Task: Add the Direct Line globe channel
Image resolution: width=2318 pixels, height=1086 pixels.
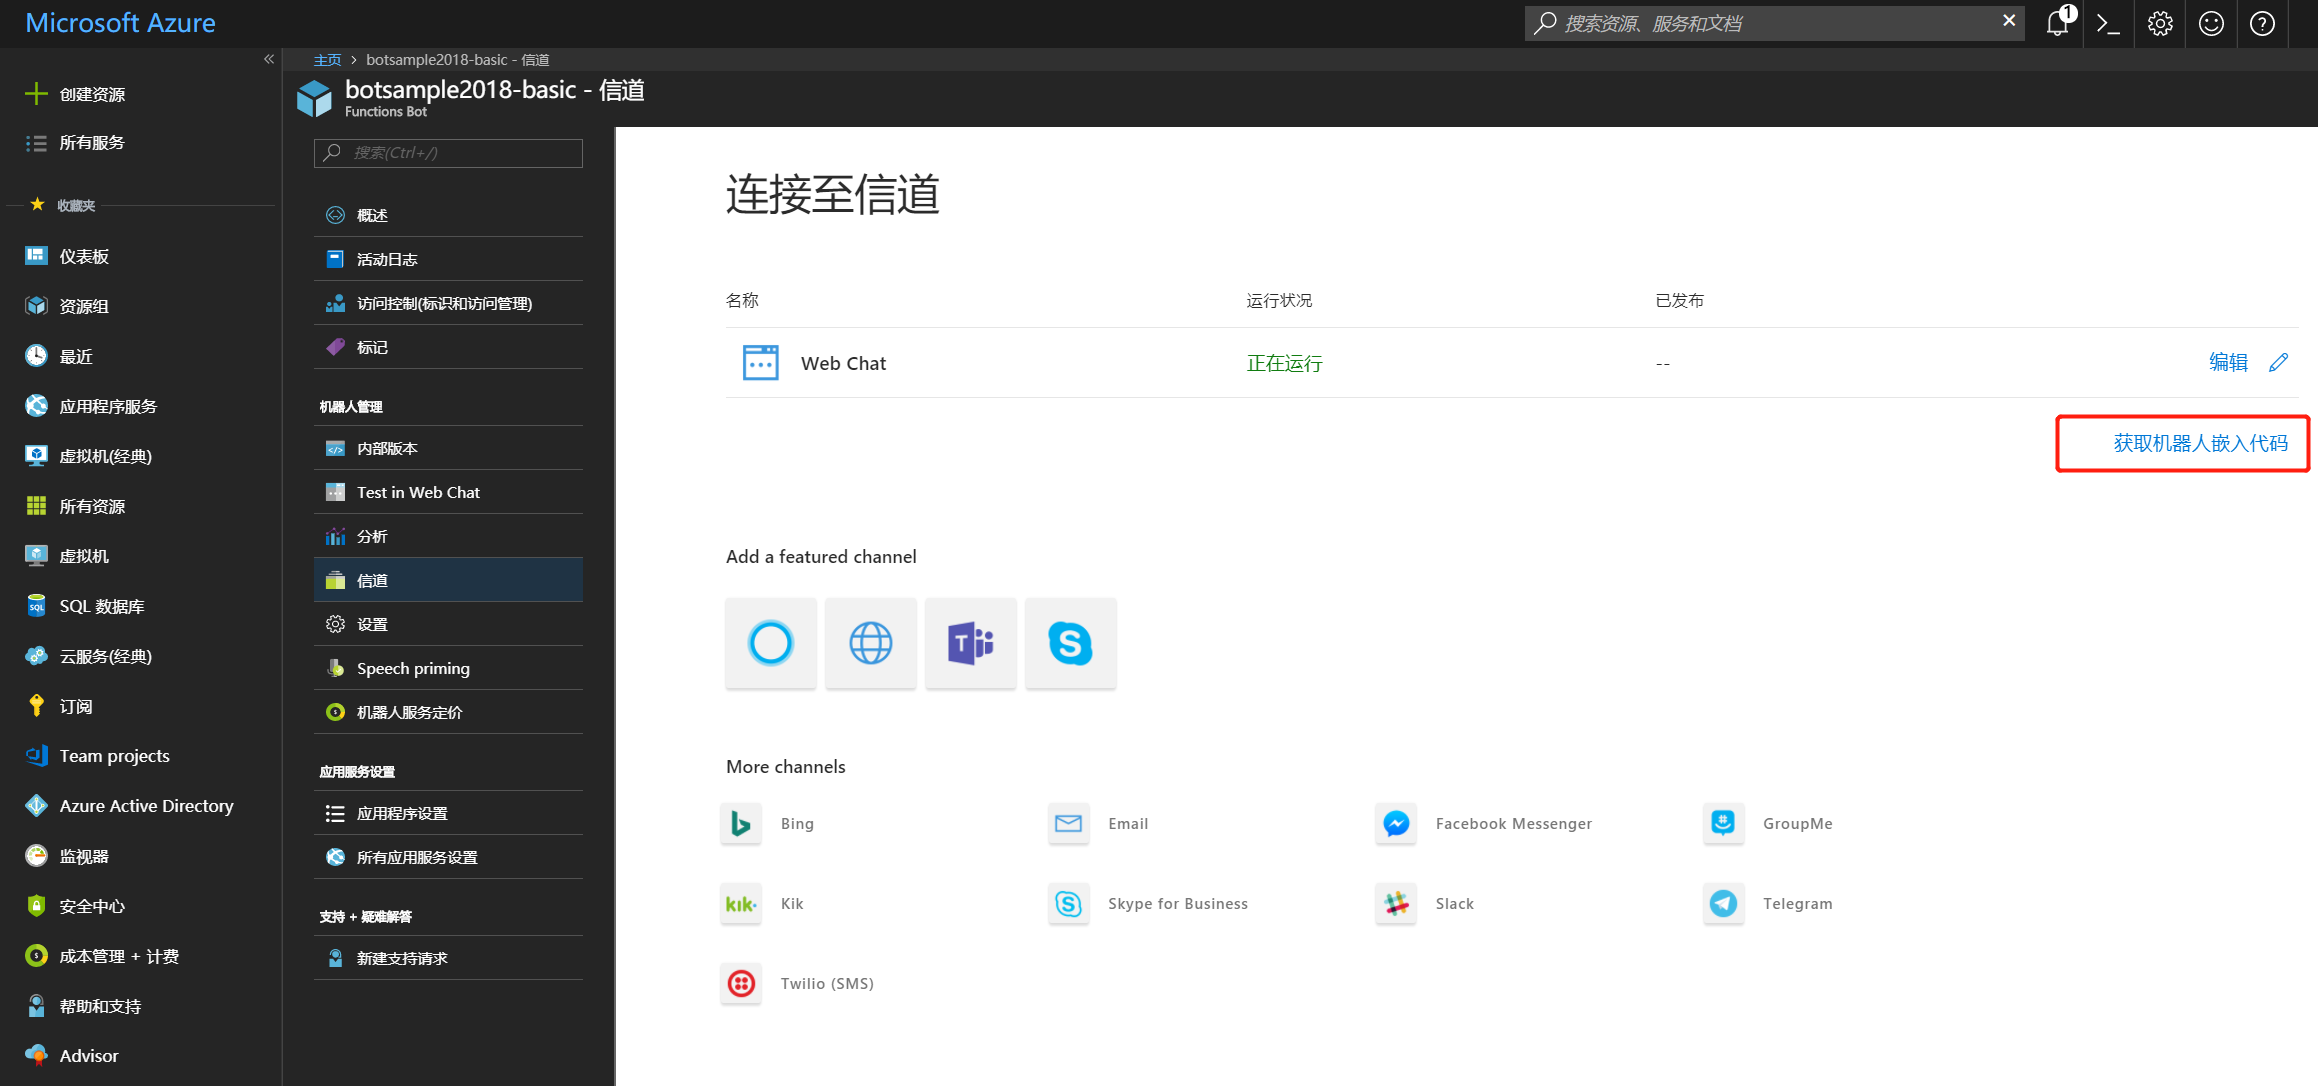Action: pos(871,643)
